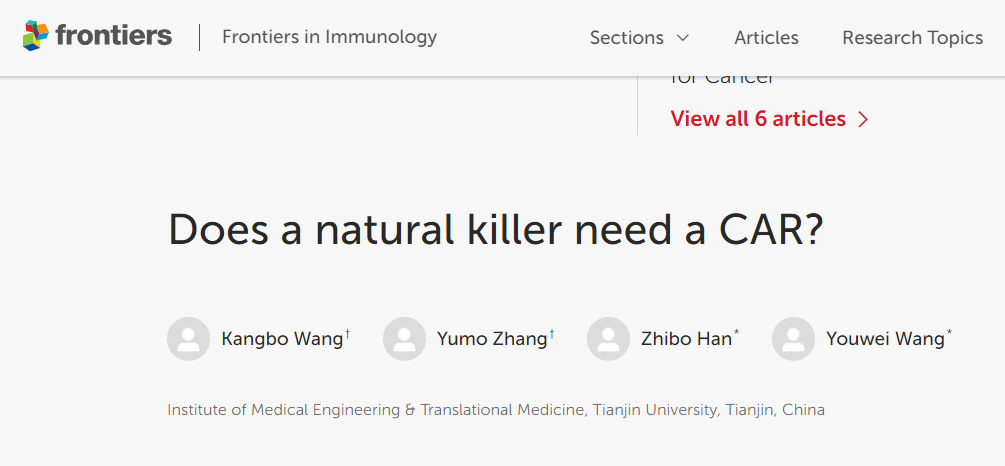Viewport: 1005px width, 466px height.
Task: Open author name Kangbo Wang
Action: click(282, 339)
